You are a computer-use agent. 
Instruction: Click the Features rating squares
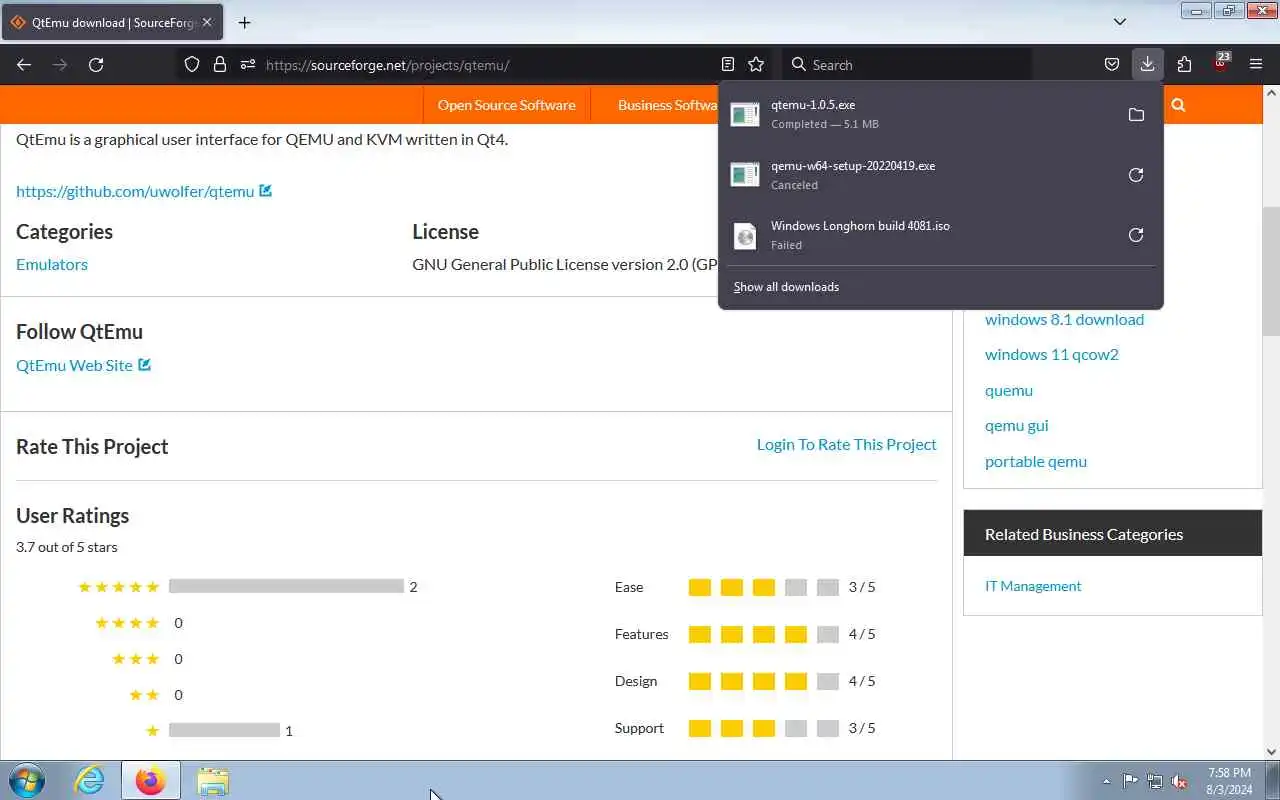coord(763,634)
